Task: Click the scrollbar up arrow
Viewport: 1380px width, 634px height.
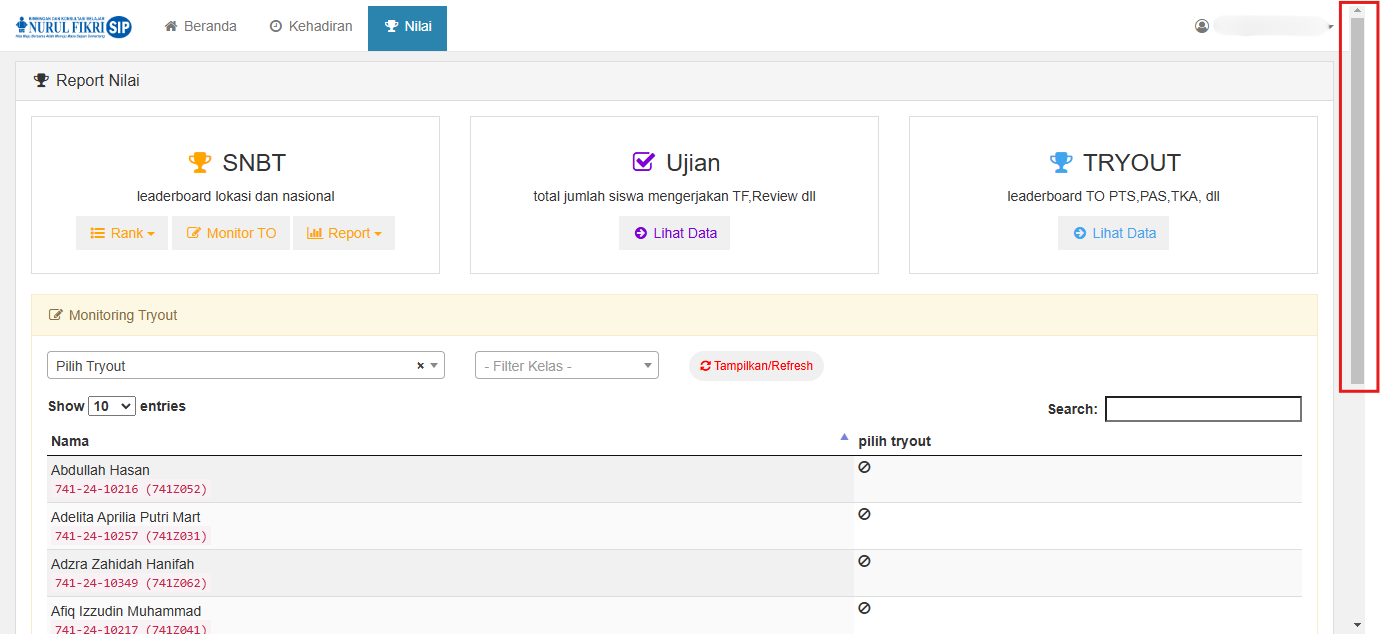Action: click(1357, 11)
